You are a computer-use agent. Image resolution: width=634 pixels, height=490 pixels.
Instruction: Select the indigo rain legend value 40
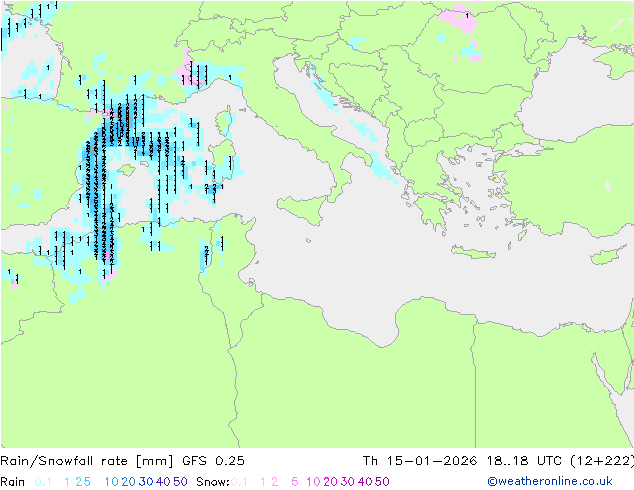(x=163, y=482)
